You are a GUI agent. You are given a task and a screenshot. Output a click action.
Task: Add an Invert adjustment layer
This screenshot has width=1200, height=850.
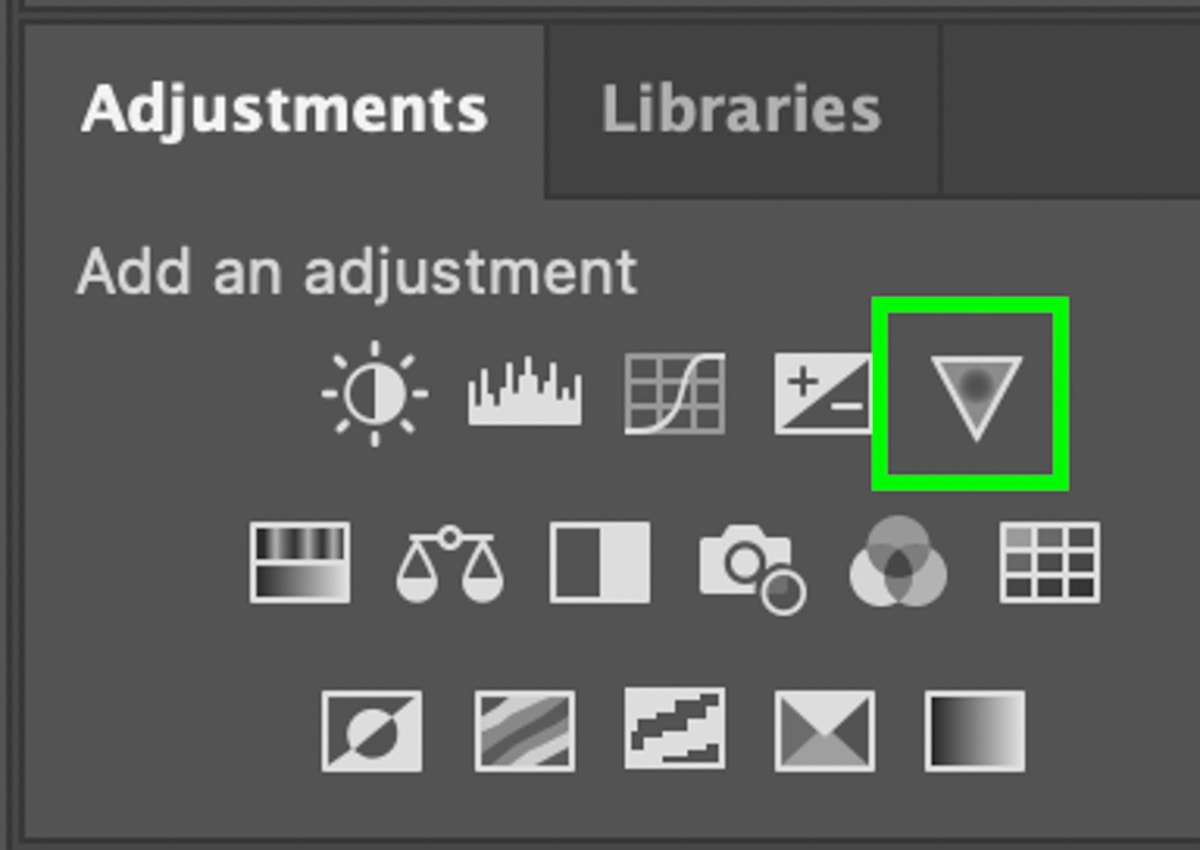point(372,731)
